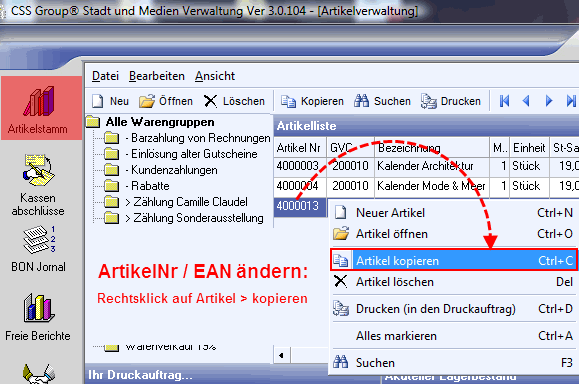Jump to first record navigation arrow
The image size is (579, 384).
pyautogui.click(x=504, y=101)
